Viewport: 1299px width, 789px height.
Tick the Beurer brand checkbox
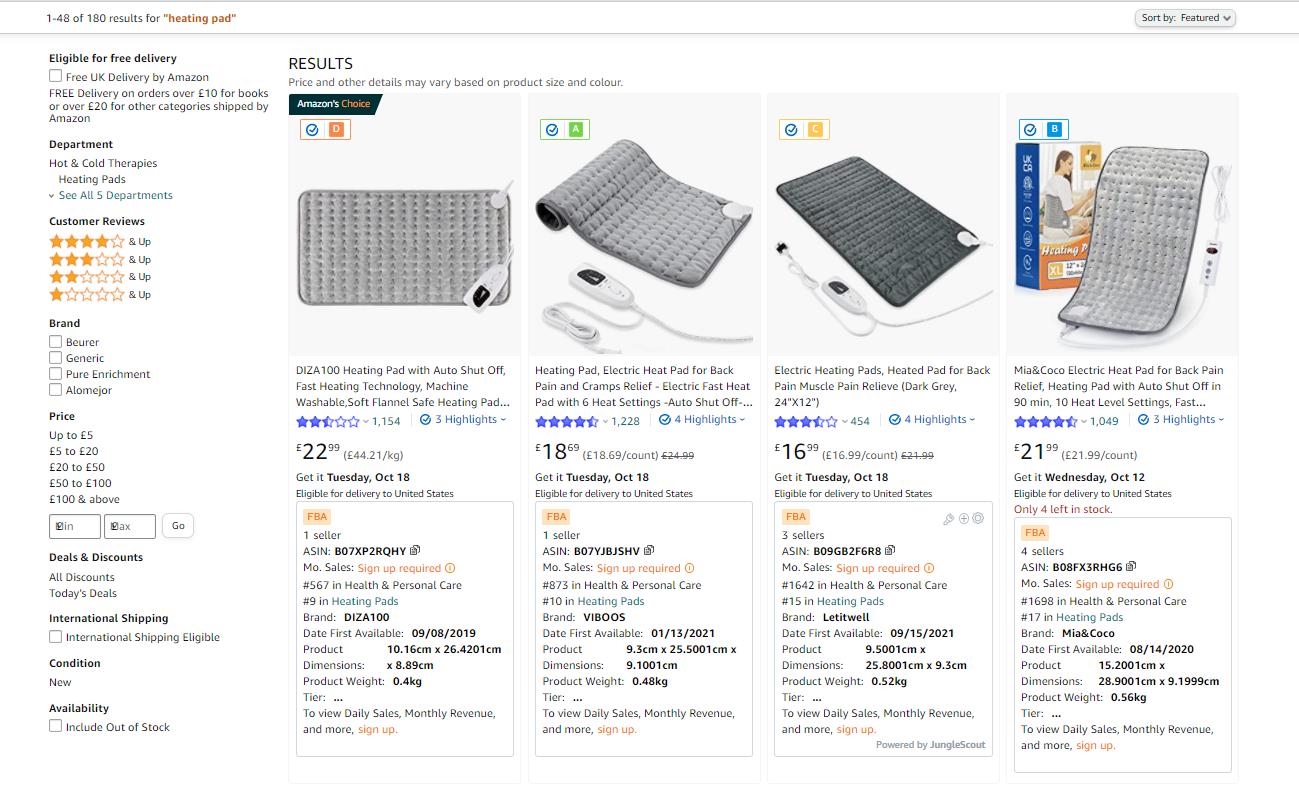pos(56,342)
